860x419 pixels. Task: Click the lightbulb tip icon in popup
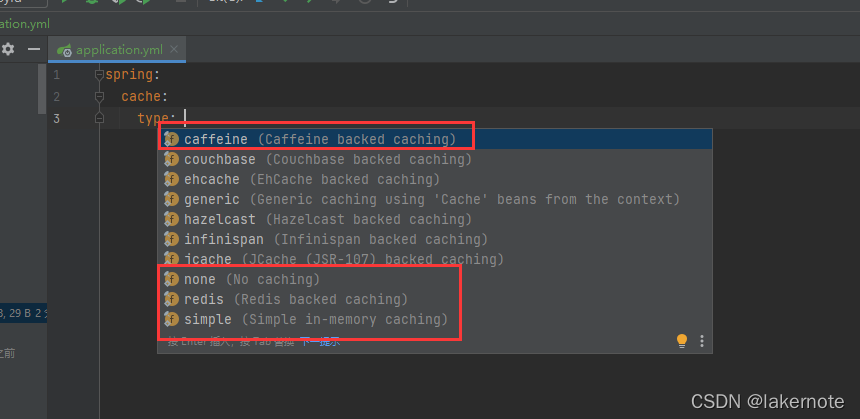coord(682,341)
